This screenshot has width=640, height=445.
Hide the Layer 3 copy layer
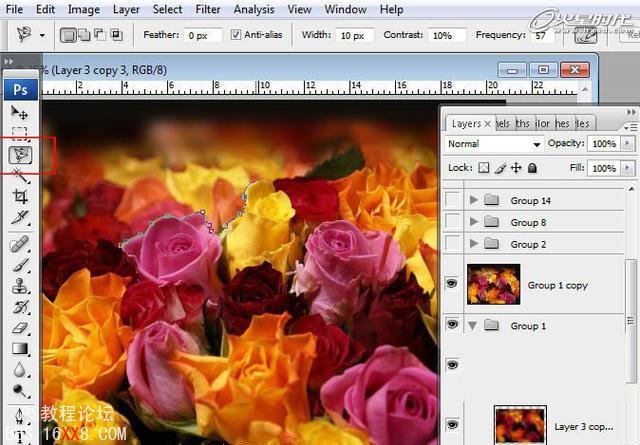tap(452, 425)
